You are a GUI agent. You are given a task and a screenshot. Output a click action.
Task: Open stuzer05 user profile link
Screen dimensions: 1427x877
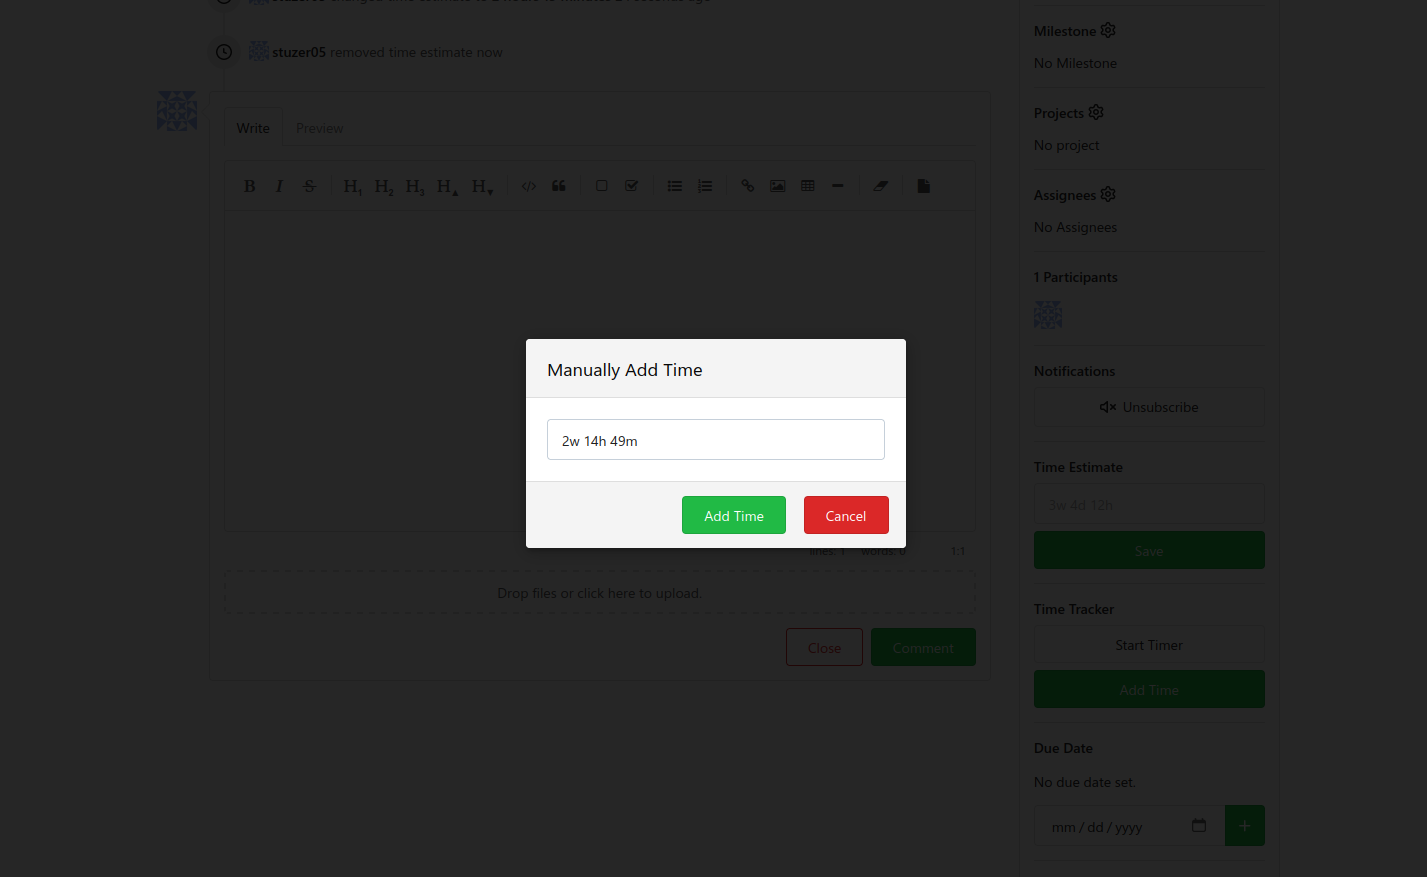click(299, 52)
